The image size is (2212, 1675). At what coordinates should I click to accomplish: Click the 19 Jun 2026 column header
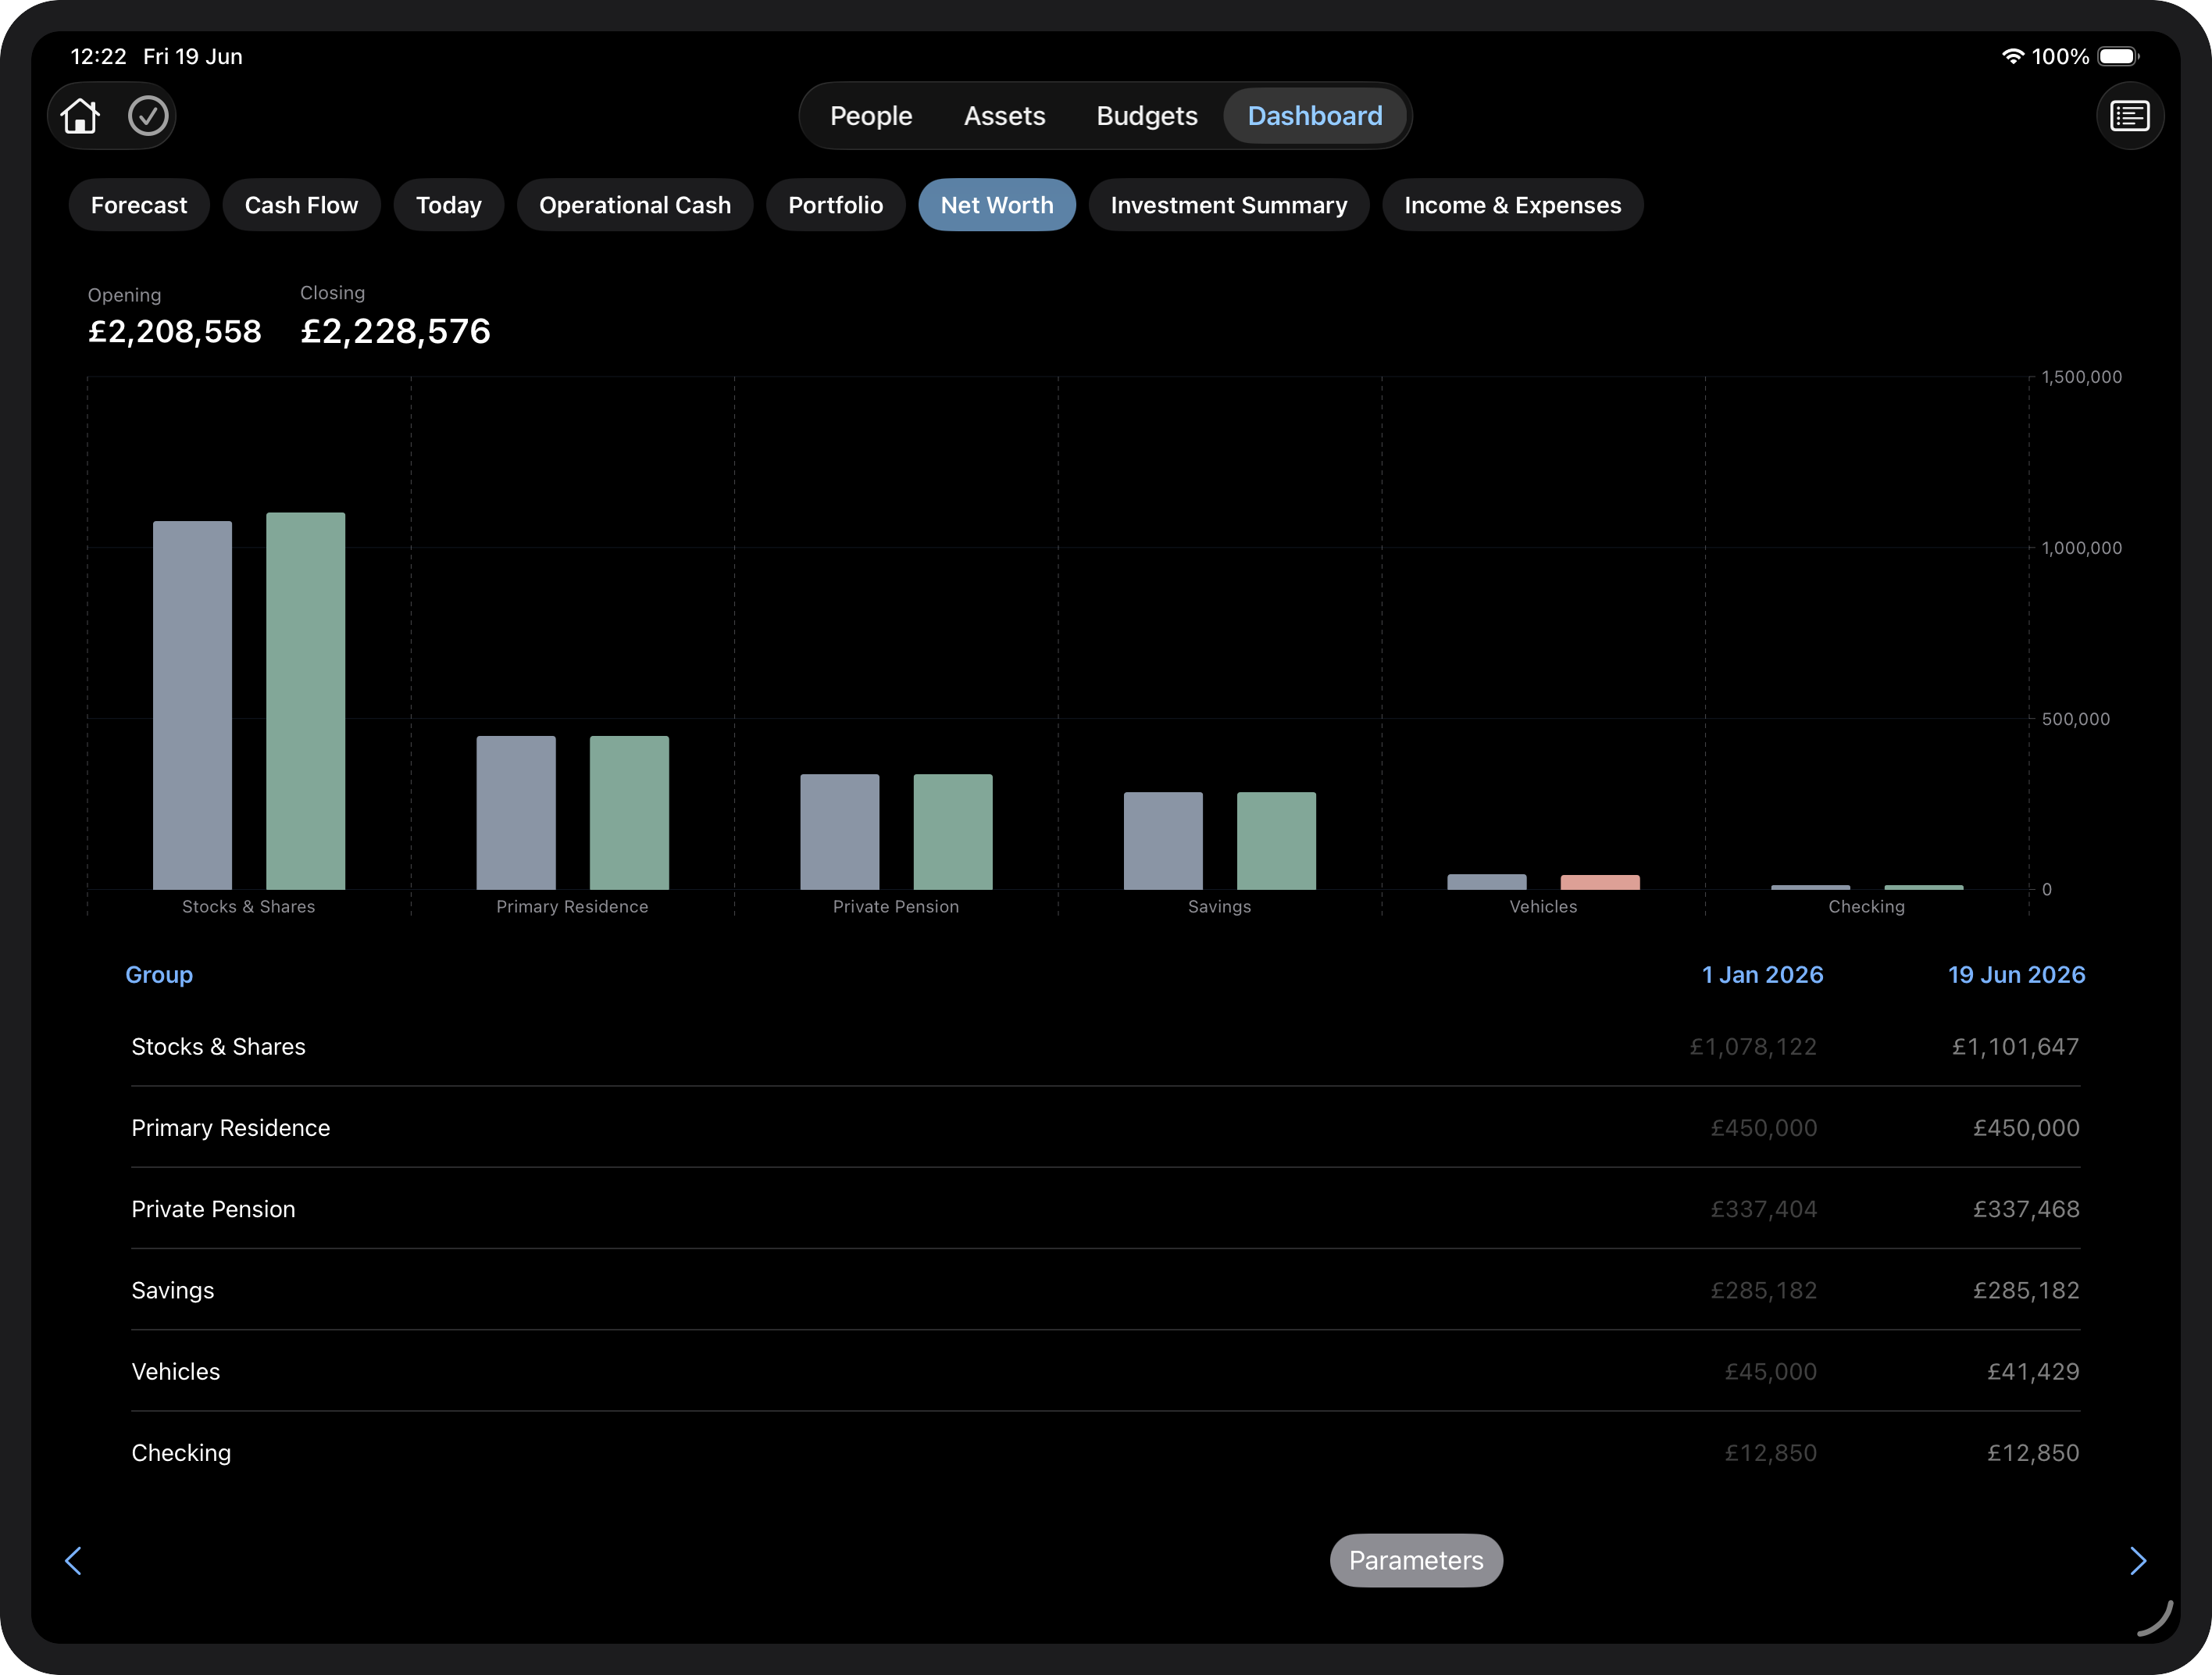click(x=2016, y=975)
